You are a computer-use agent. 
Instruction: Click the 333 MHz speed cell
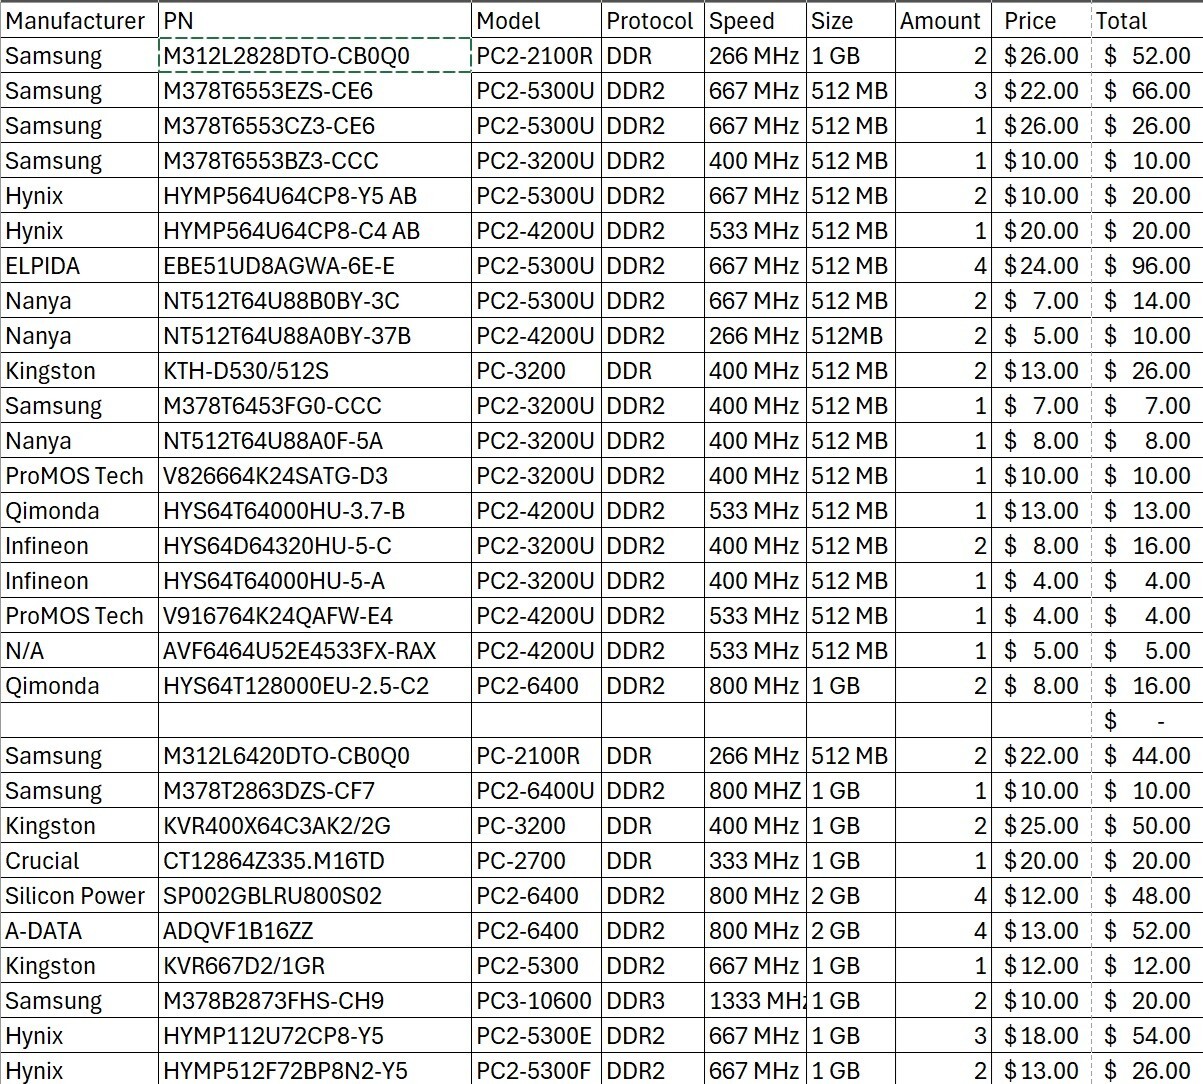click(755, 861)
